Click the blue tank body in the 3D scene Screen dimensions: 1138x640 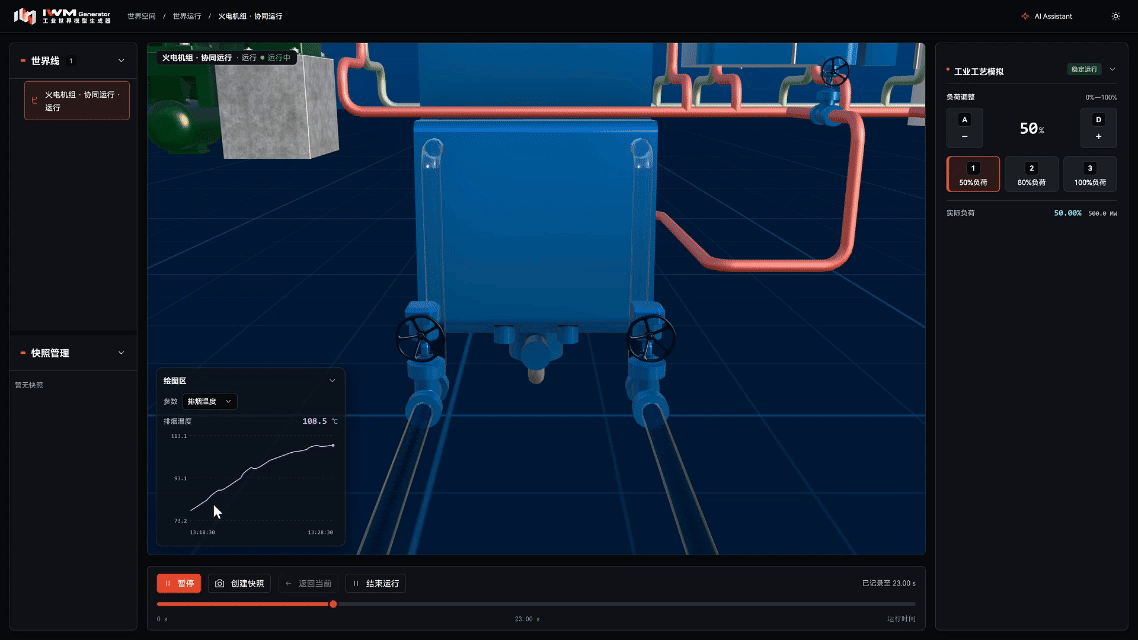tap(536, 225)
